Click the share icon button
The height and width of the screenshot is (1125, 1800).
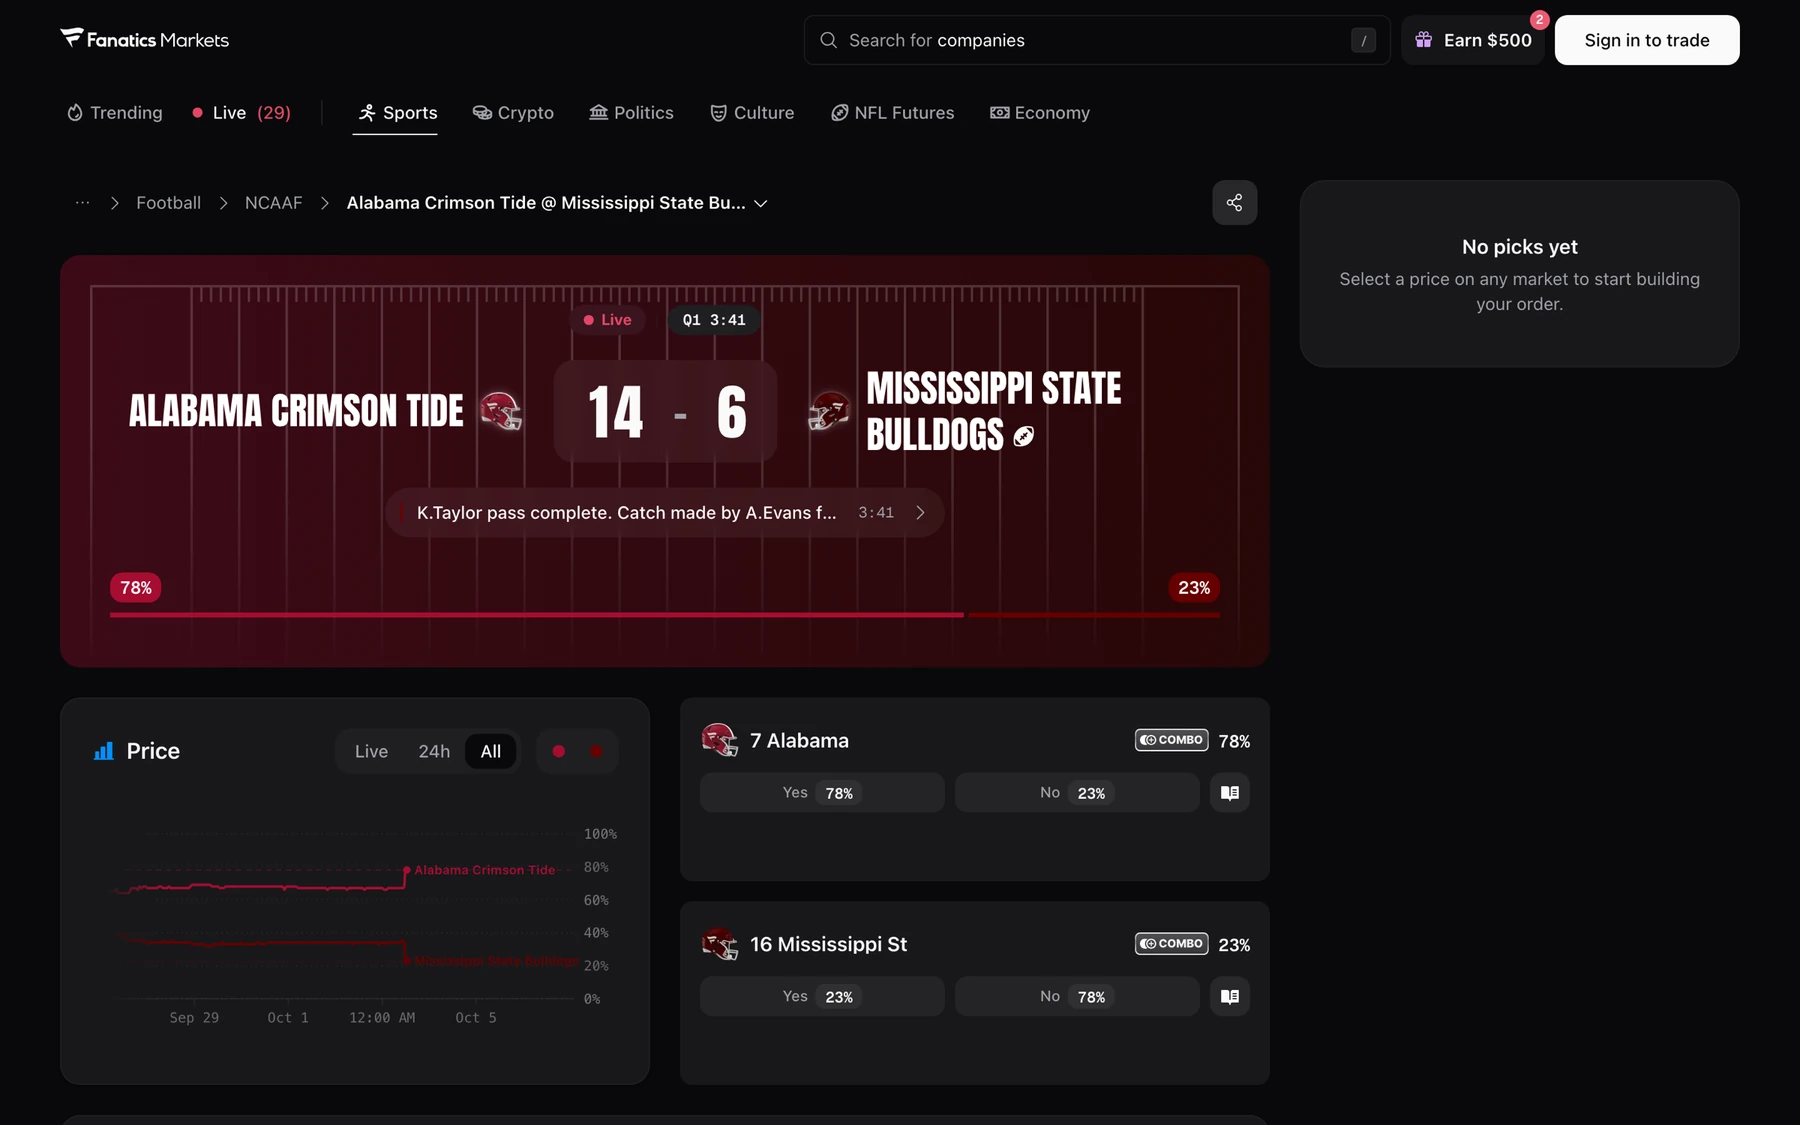point(1234,203)
